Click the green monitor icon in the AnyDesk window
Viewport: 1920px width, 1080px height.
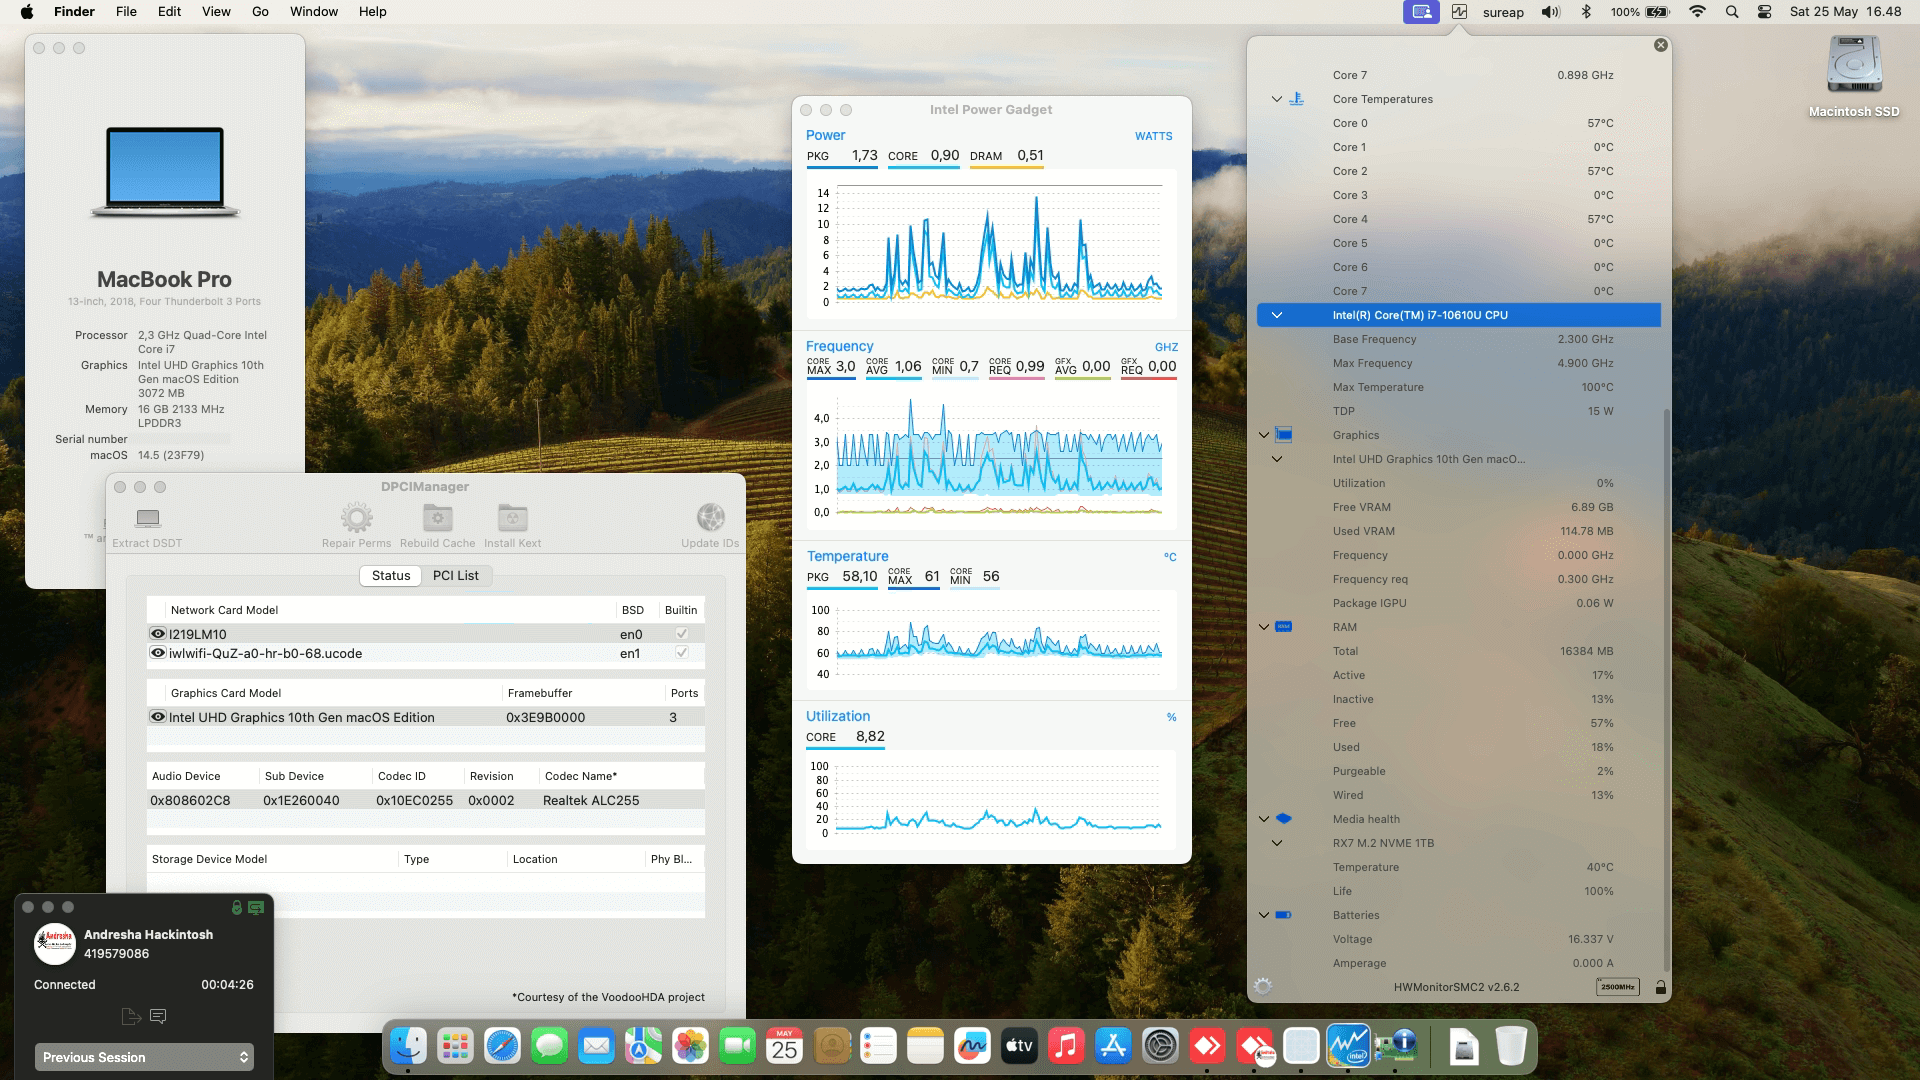coord(256,907)
